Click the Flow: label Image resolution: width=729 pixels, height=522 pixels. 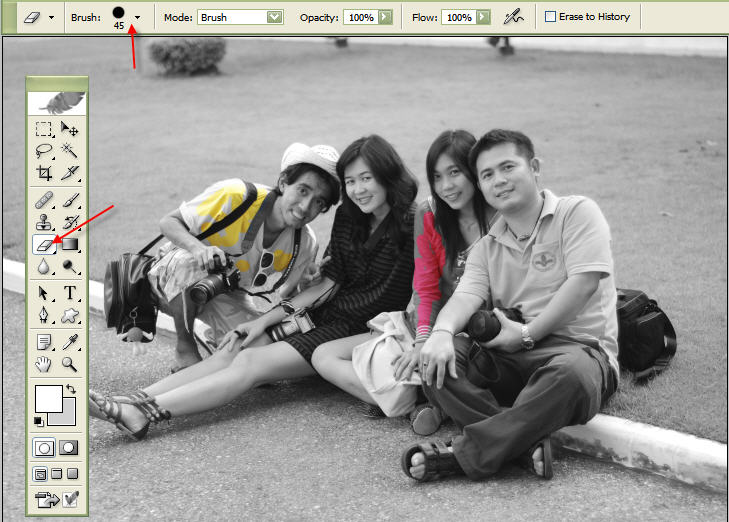(x=424, y=18)
